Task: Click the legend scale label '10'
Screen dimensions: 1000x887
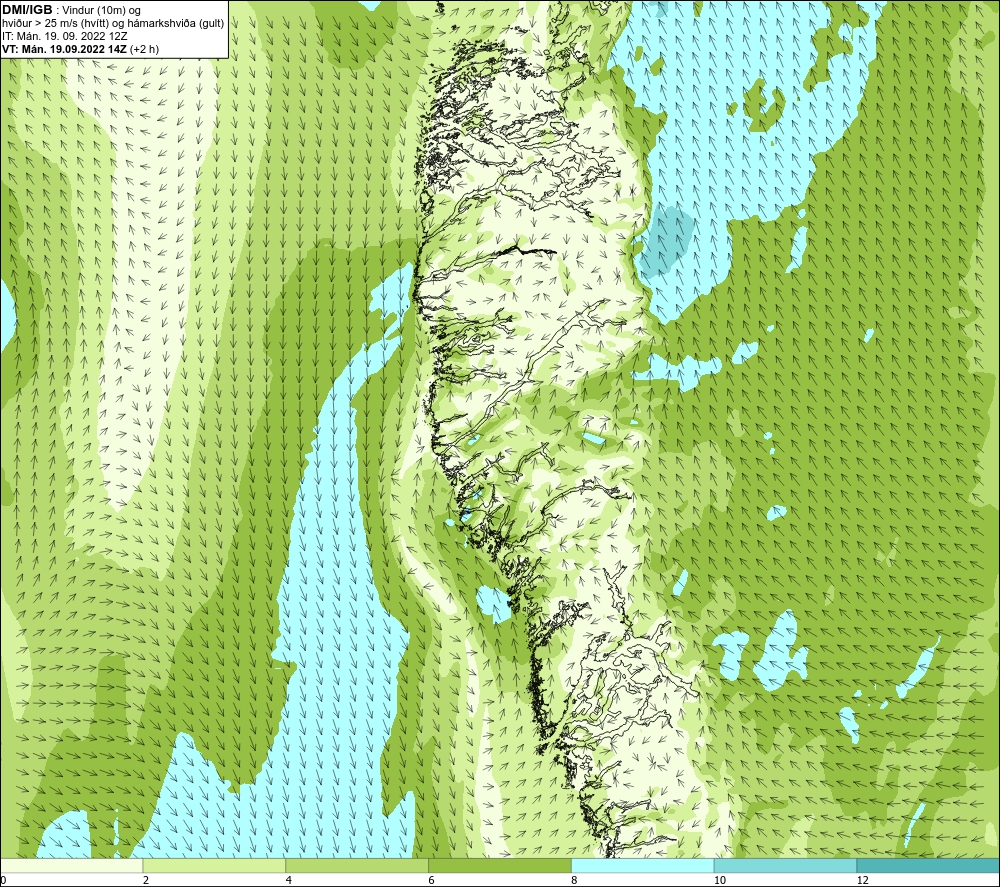Action: click(720, 880)
